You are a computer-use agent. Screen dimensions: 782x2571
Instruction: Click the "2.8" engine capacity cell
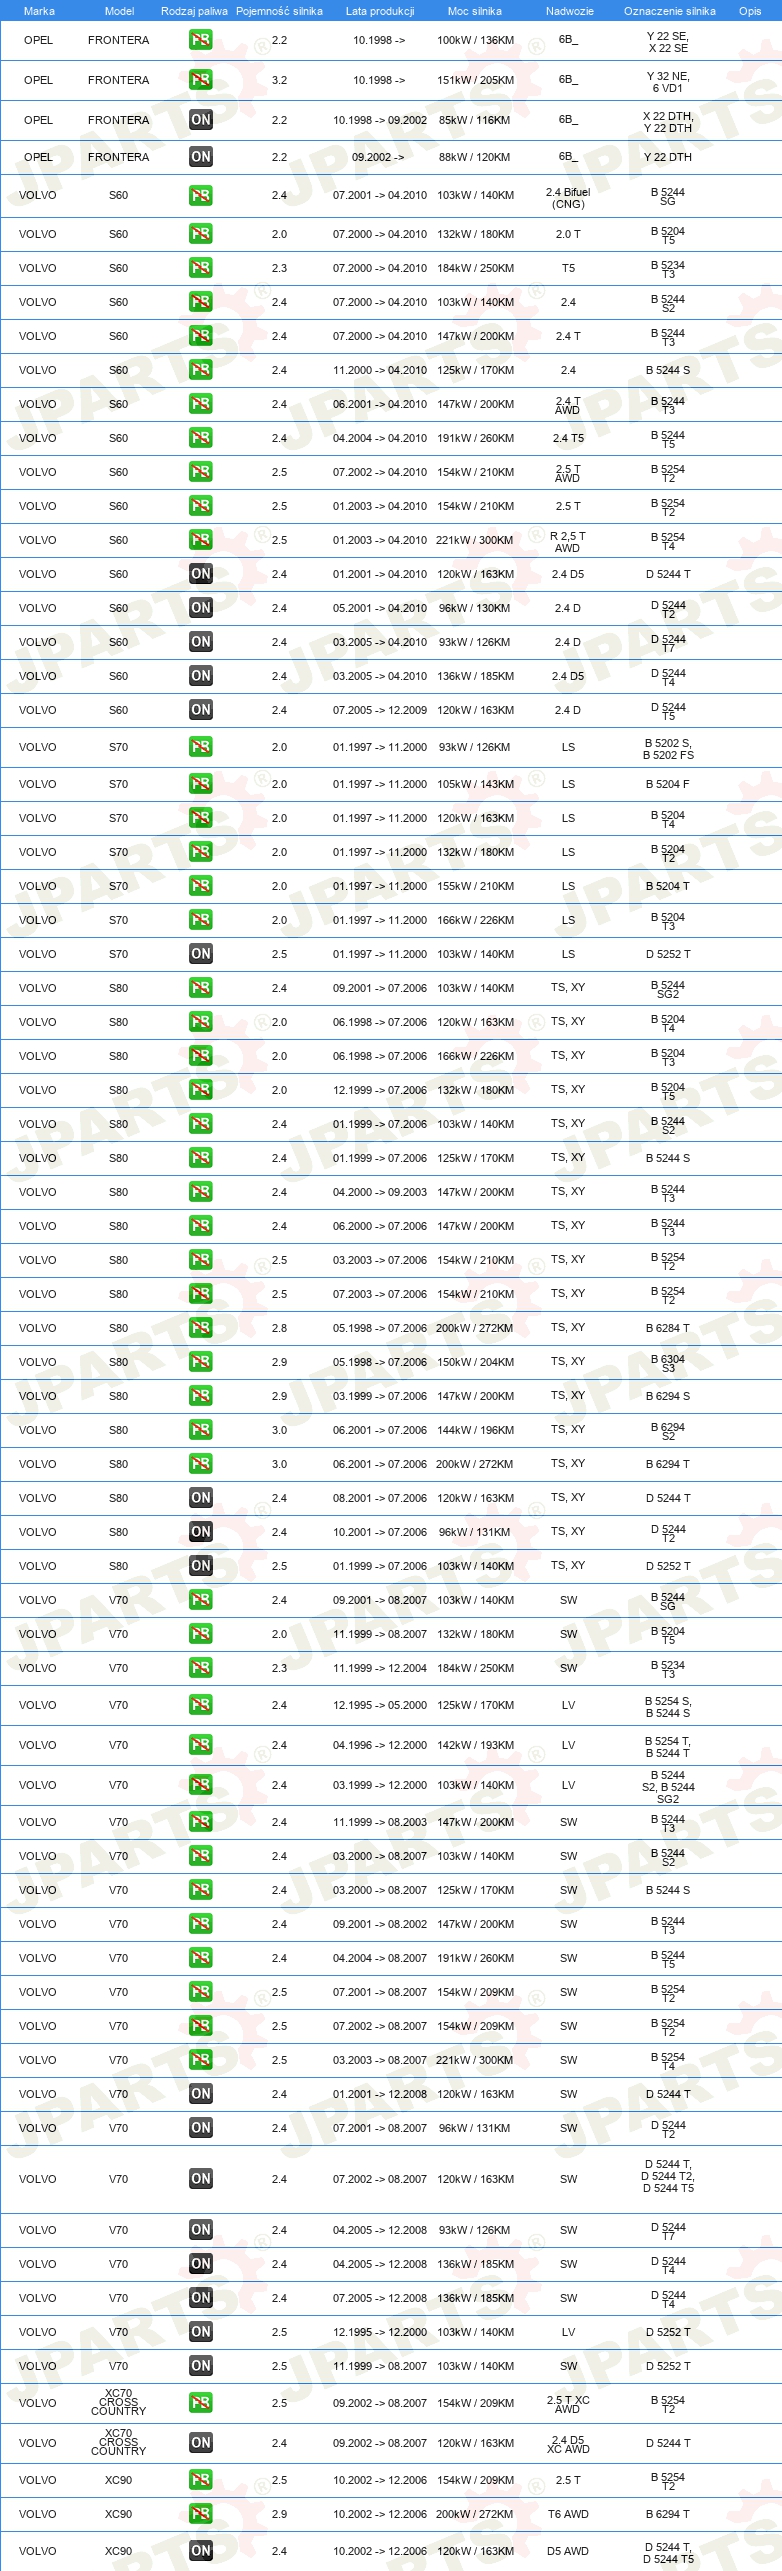279,1328
